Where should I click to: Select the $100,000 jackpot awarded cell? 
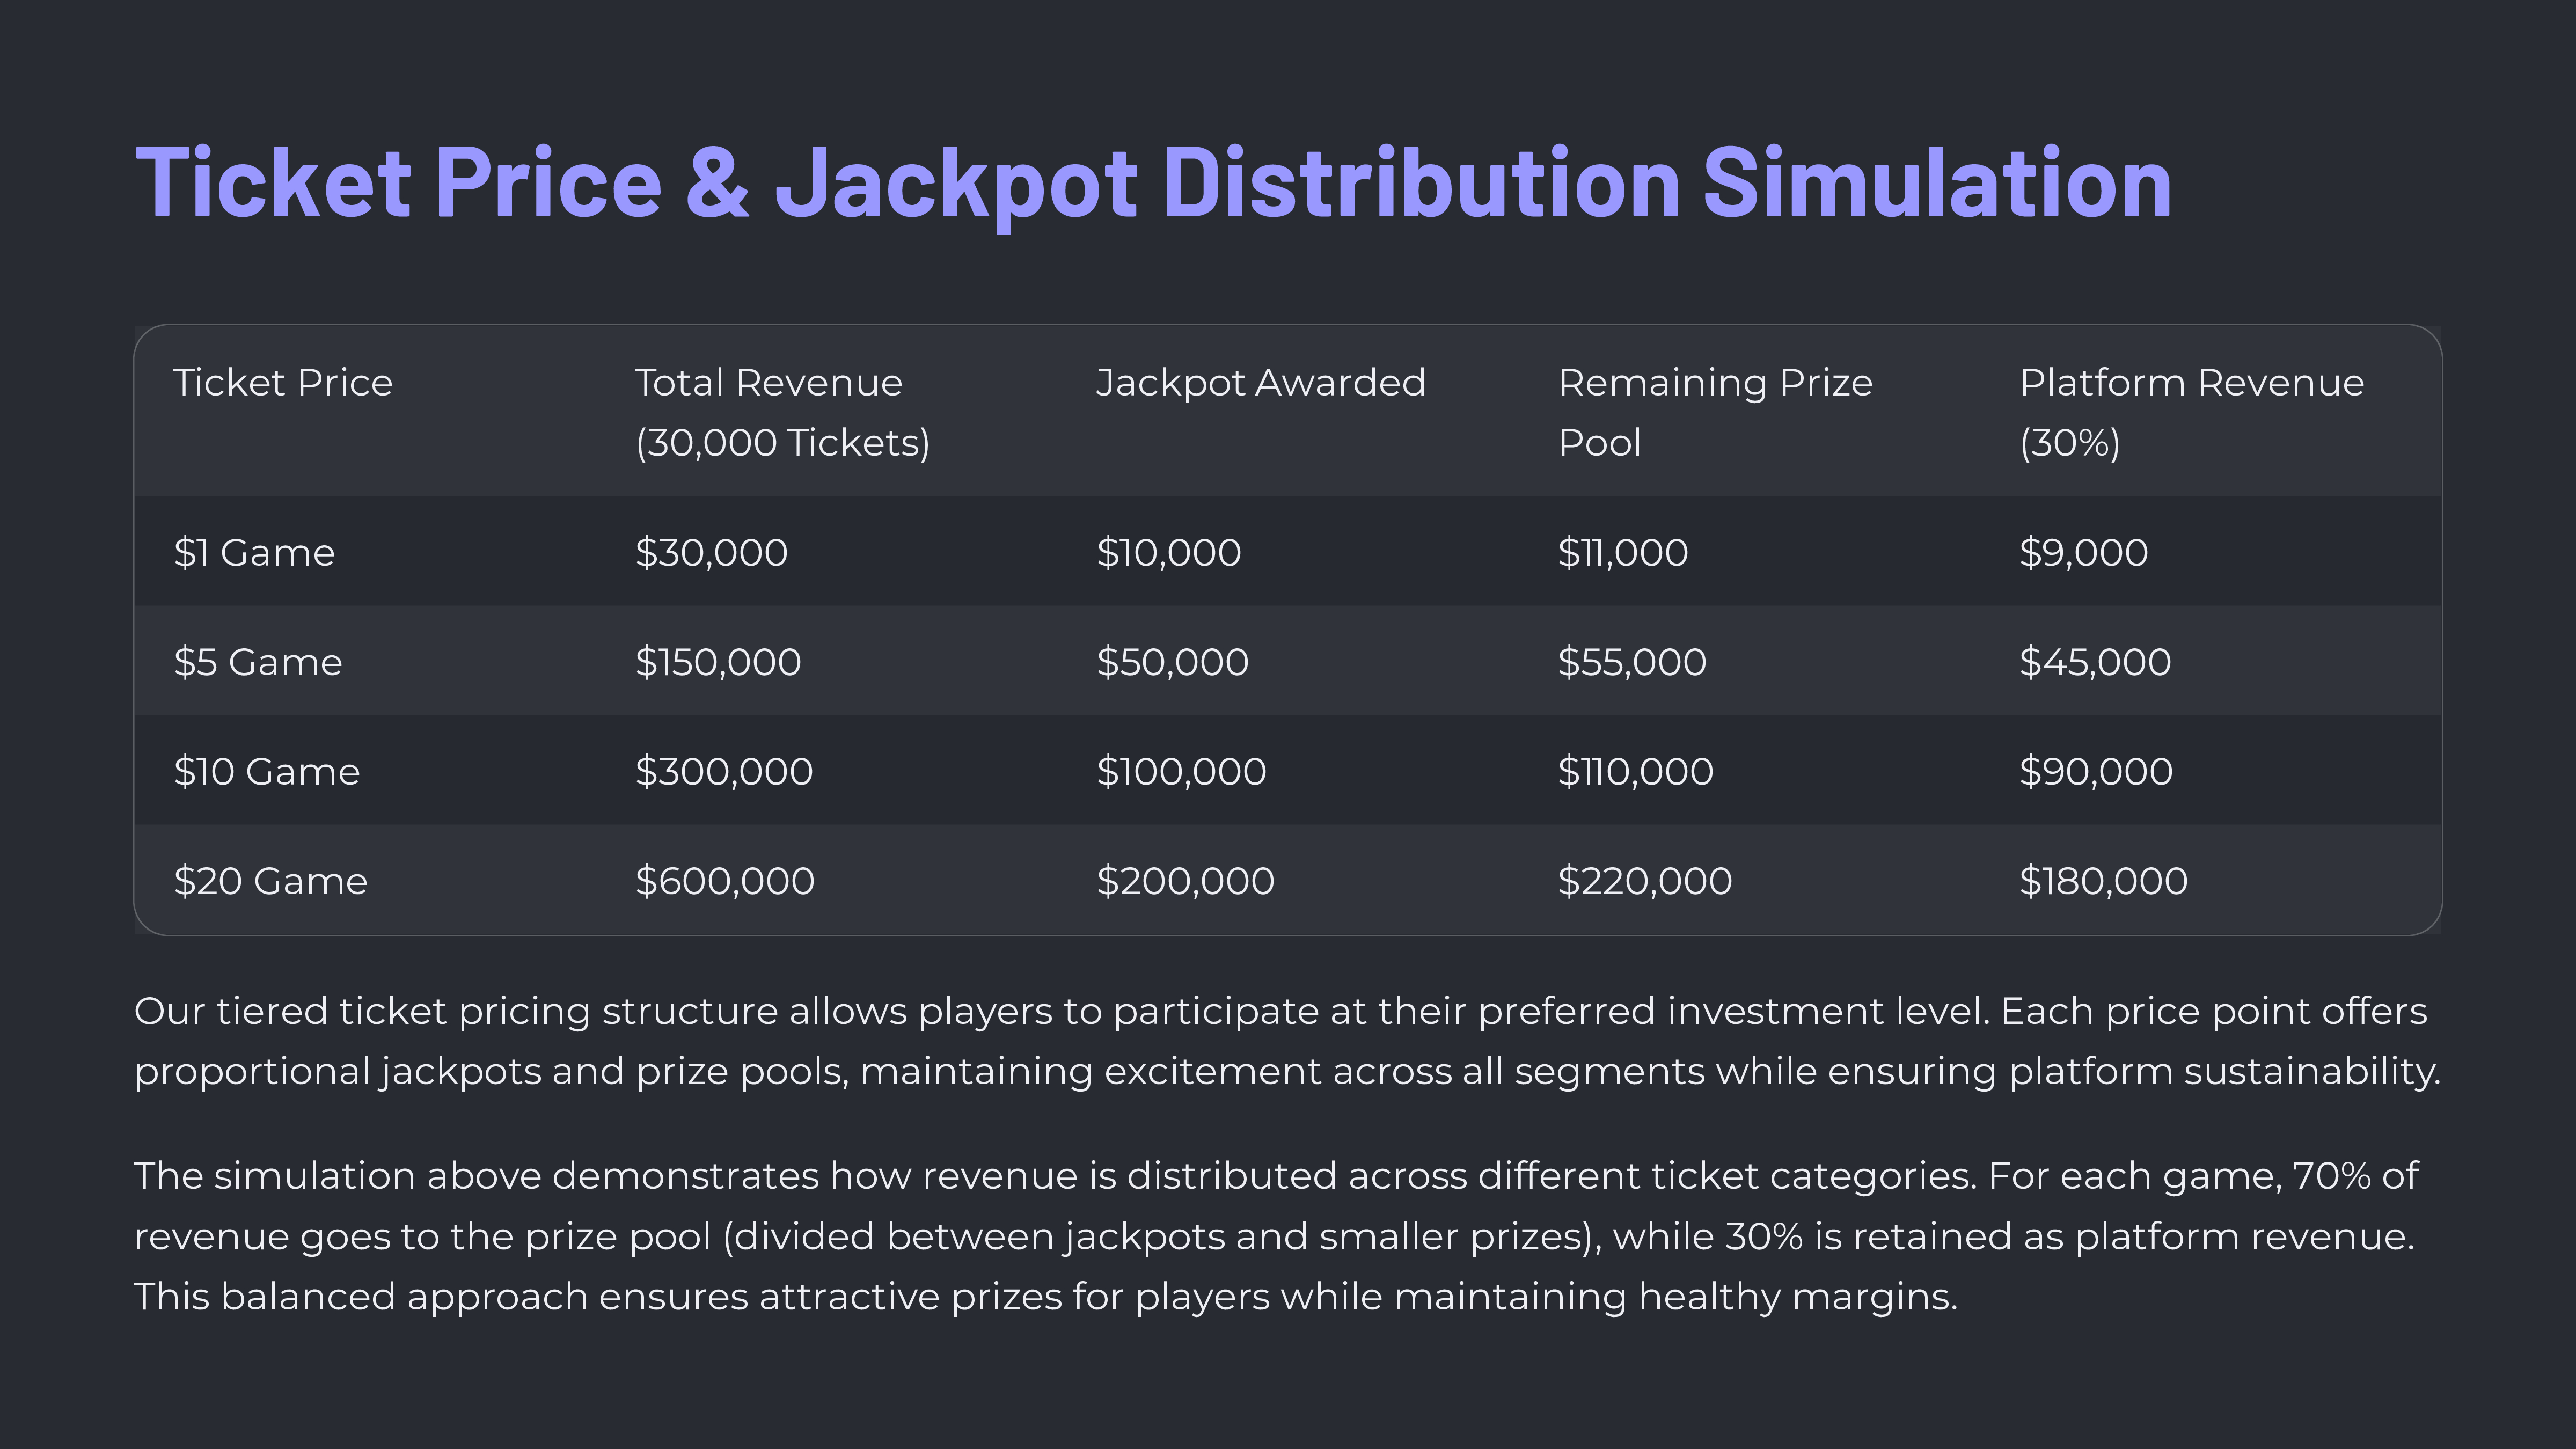pyautogui.click(x=1181, y=771)
